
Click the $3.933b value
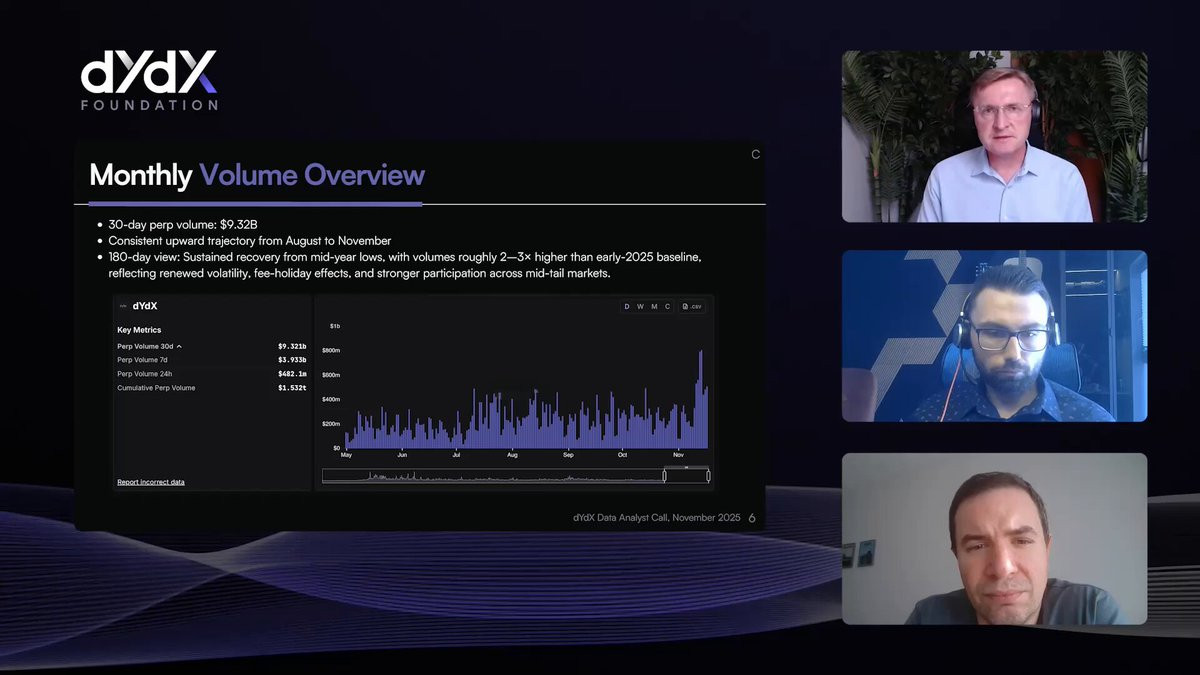pos(292,360)
